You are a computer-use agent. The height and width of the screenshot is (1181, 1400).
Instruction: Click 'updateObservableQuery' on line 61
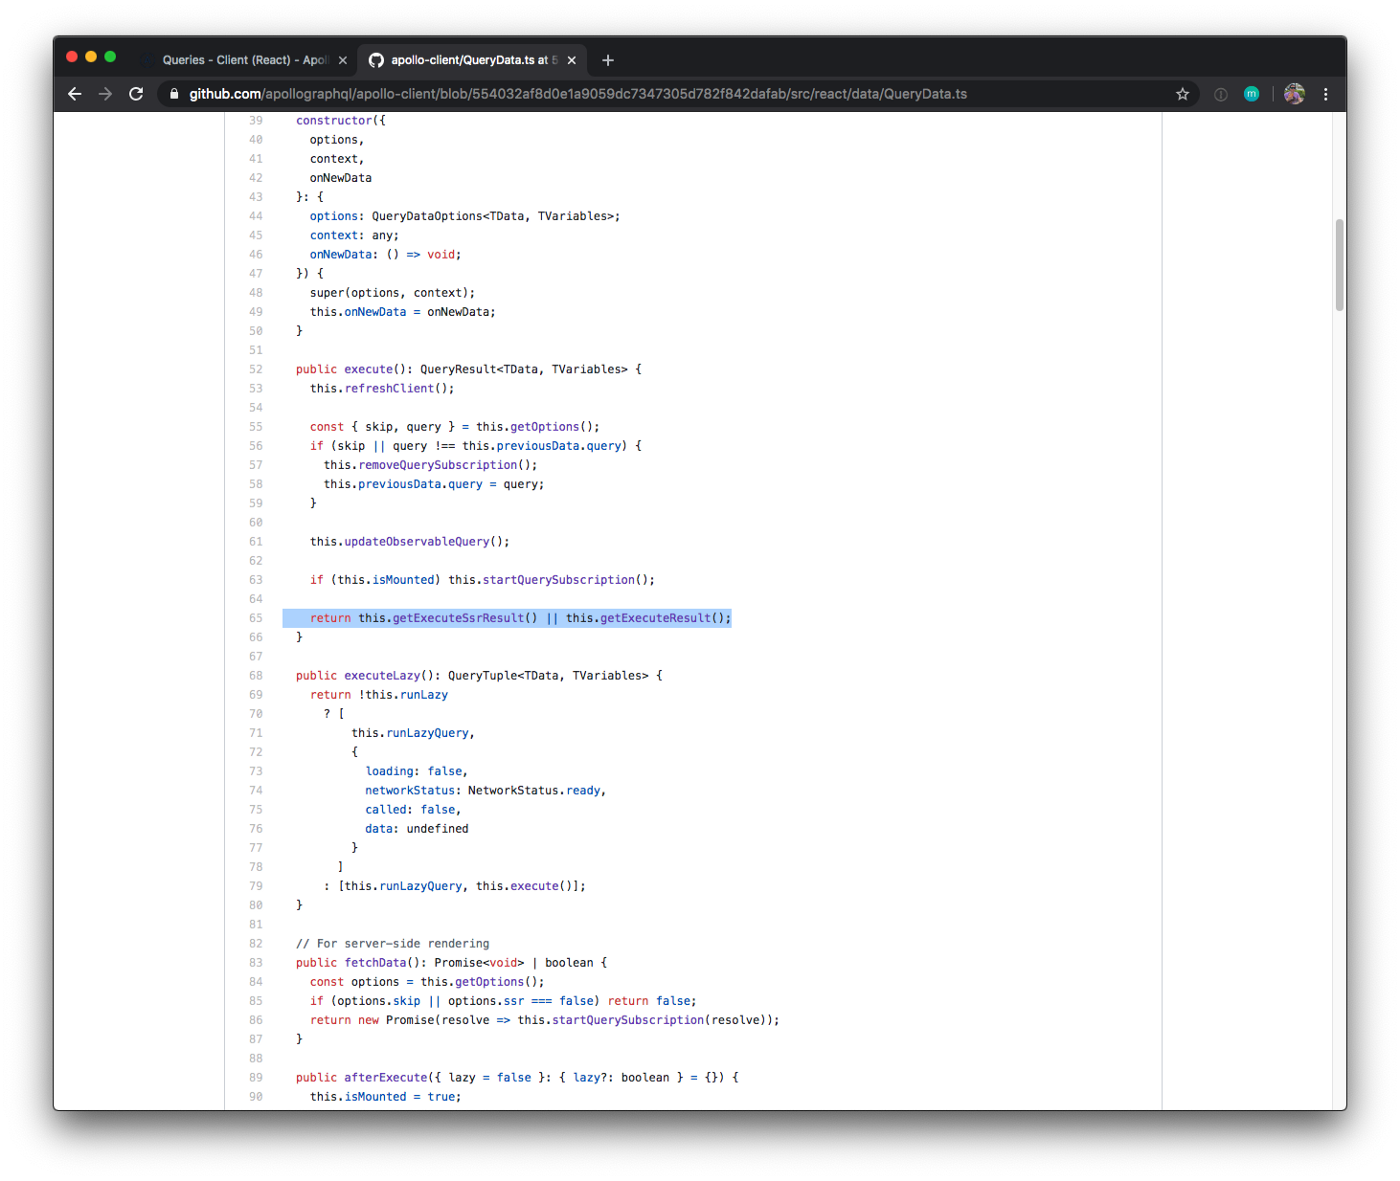(417, 541)
